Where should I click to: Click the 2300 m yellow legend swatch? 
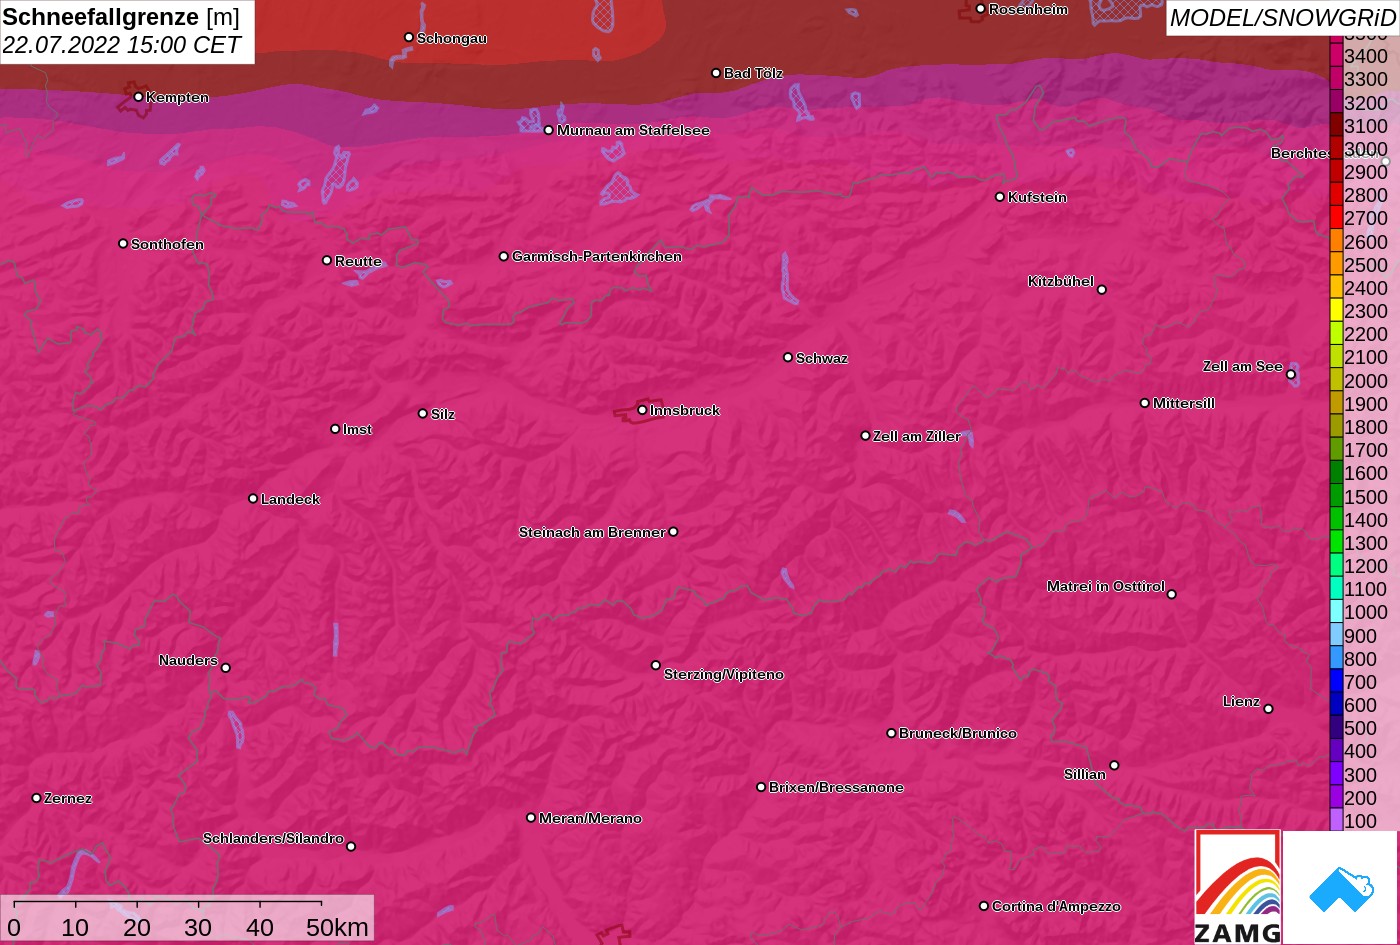pos(1336,311)
